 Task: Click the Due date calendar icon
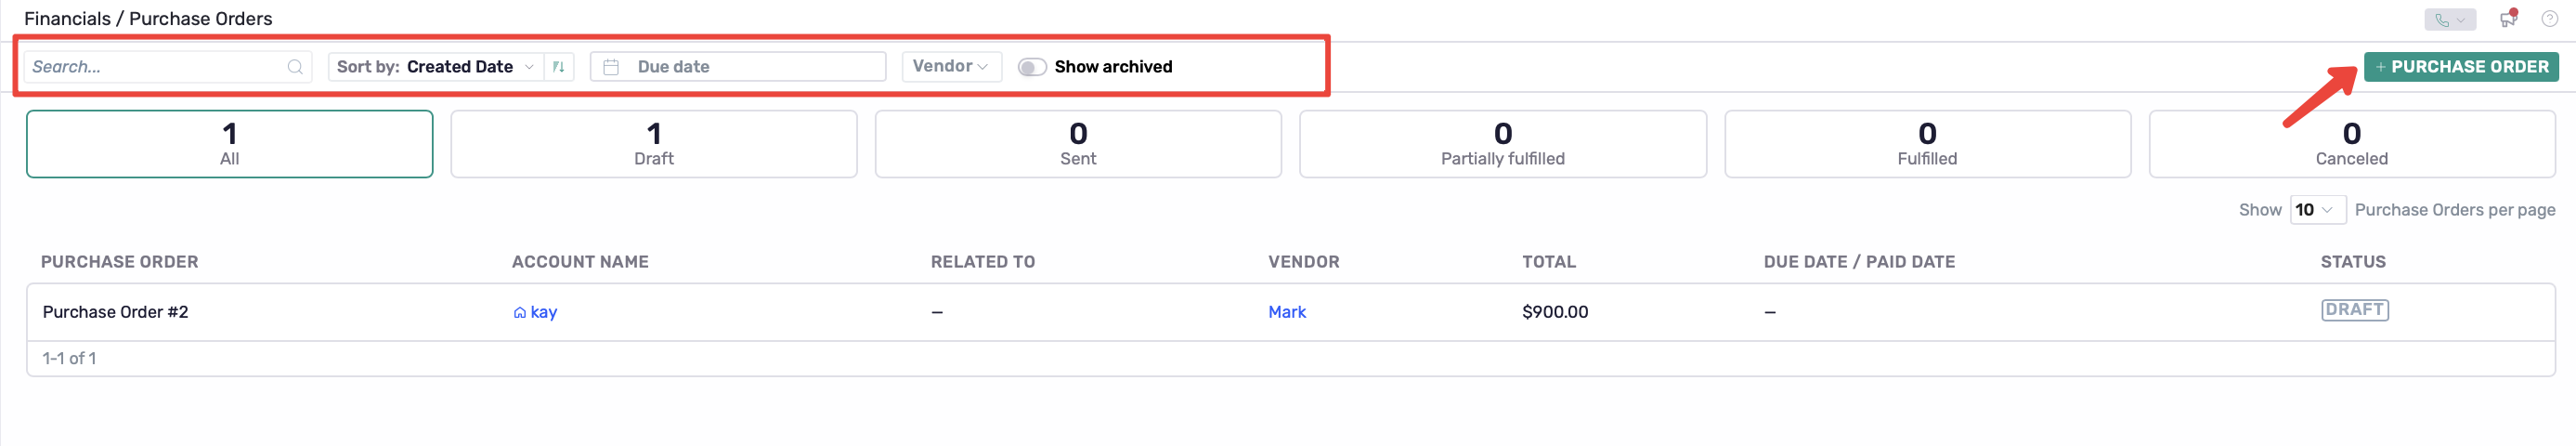(x=611, y=67)
